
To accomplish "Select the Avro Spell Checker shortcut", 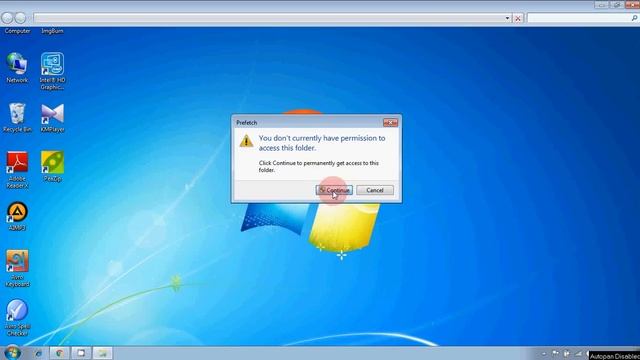I will 17,318.
